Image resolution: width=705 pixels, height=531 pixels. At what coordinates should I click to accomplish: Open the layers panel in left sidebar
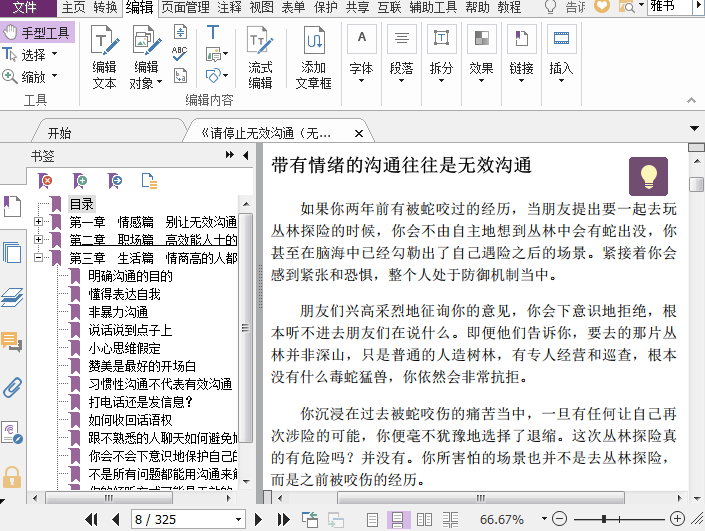coord(12,296)
